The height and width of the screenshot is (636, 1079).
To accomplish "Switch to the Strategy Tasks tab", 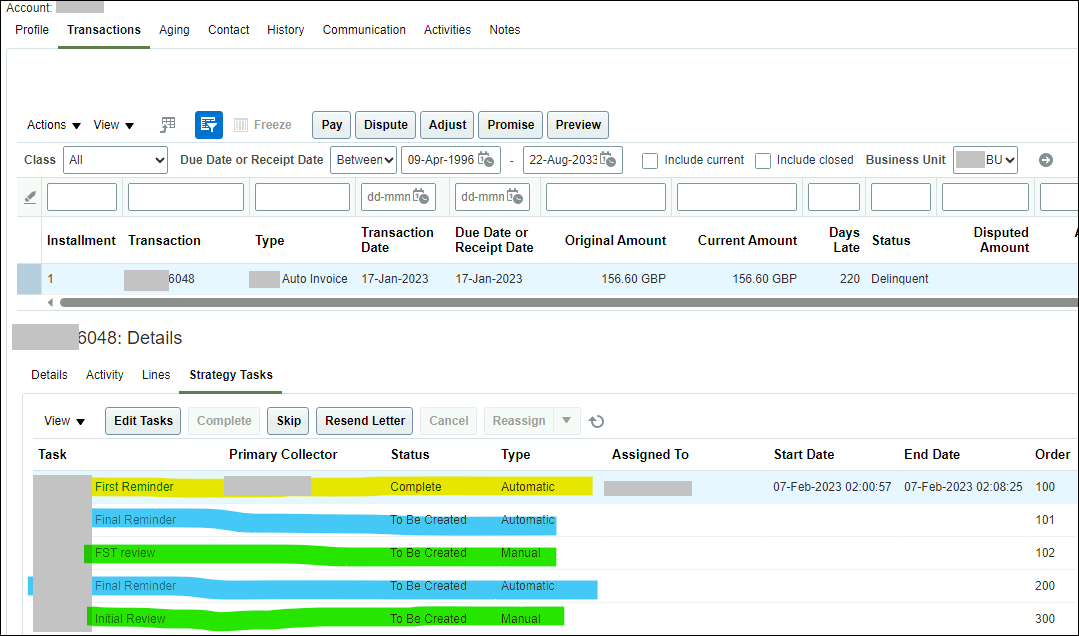I will pos(230,374).
